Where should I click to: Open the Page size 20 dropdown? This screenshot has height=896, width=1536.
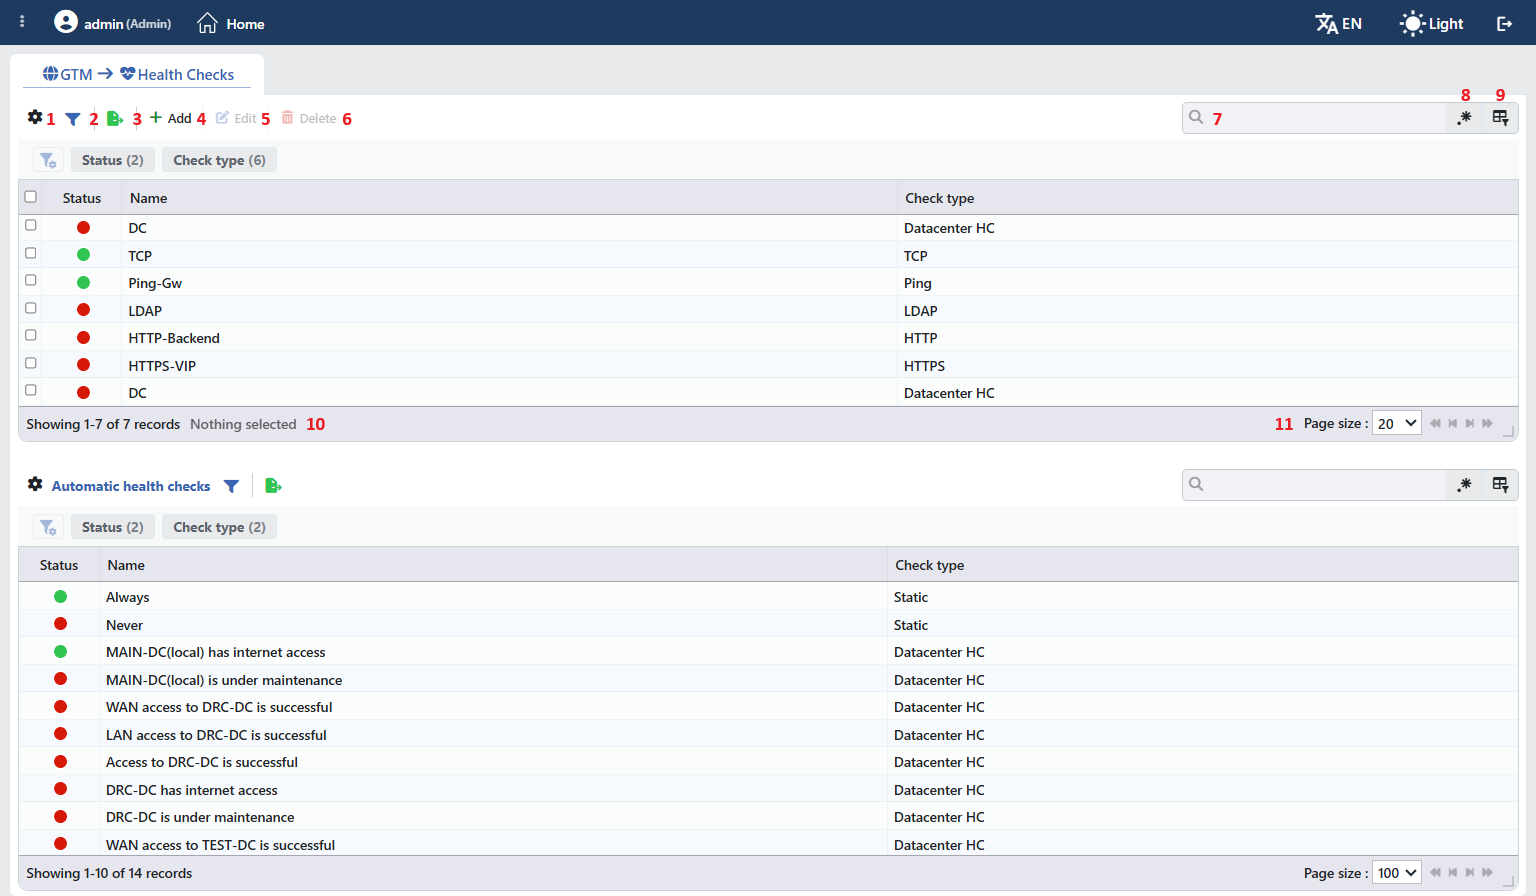click(1397, 423)
